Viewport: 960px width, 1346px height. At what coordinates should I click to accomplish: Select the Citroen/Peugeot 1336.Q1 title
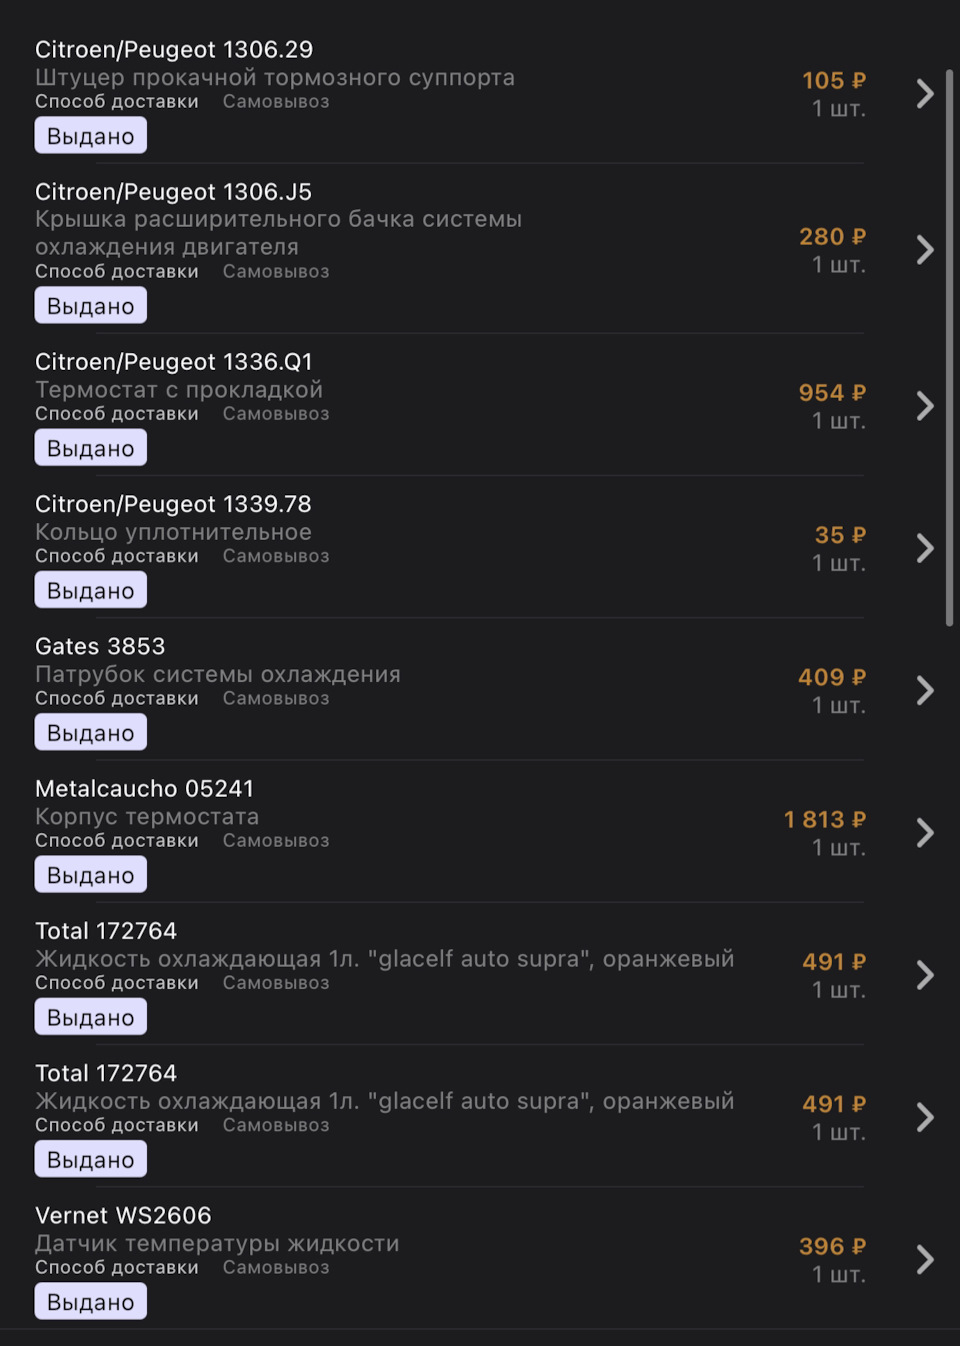(x=174, y=362)
